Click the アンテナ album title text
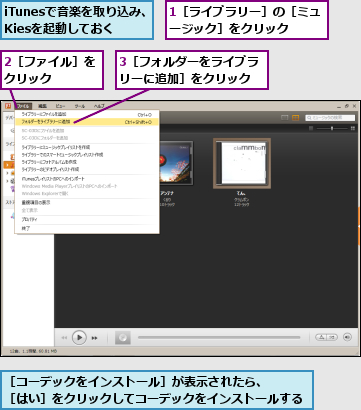 click(x=167, y=193)
